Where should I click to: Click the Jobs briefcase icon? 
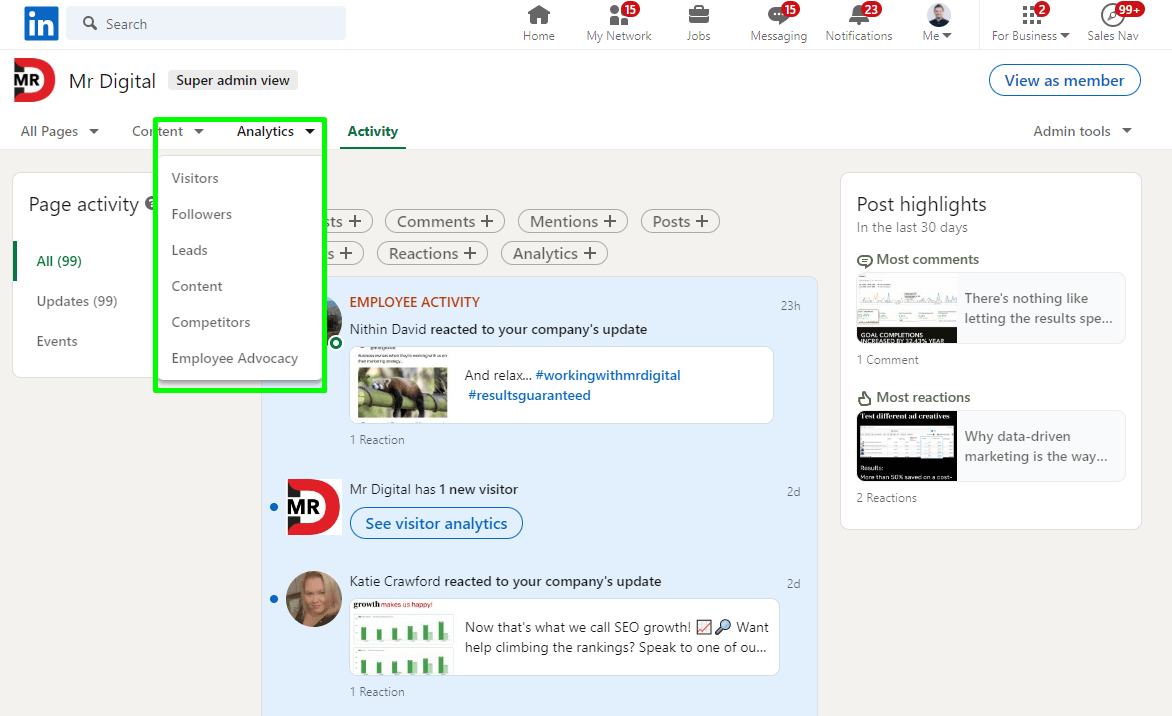click(697, 22)
